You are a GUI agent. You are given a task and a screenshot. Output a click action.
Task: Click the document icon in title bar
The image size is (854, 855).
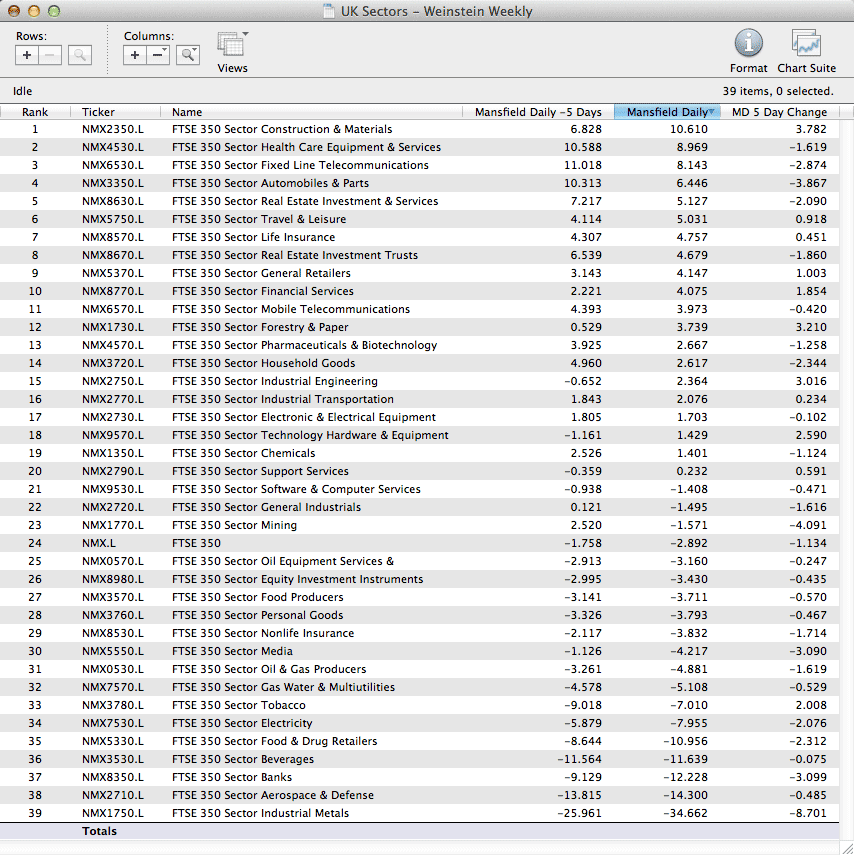(x=329, y=12)
